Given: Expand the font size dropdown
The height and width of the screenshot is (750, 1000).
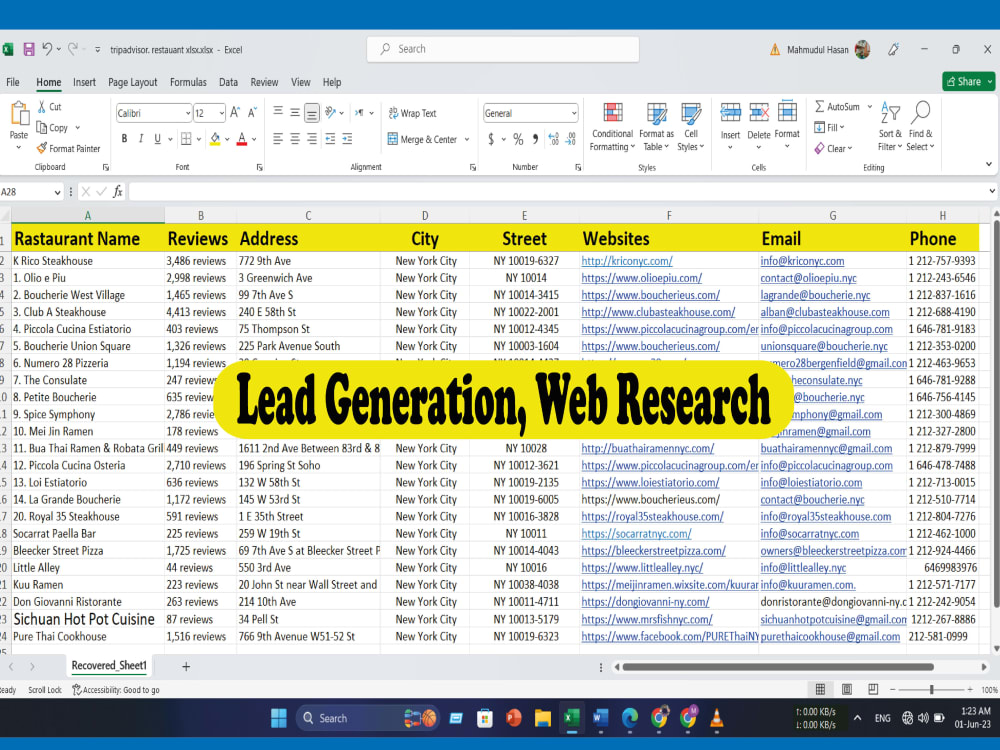Looking at the screenshot, I should click(x=221, y=114).
